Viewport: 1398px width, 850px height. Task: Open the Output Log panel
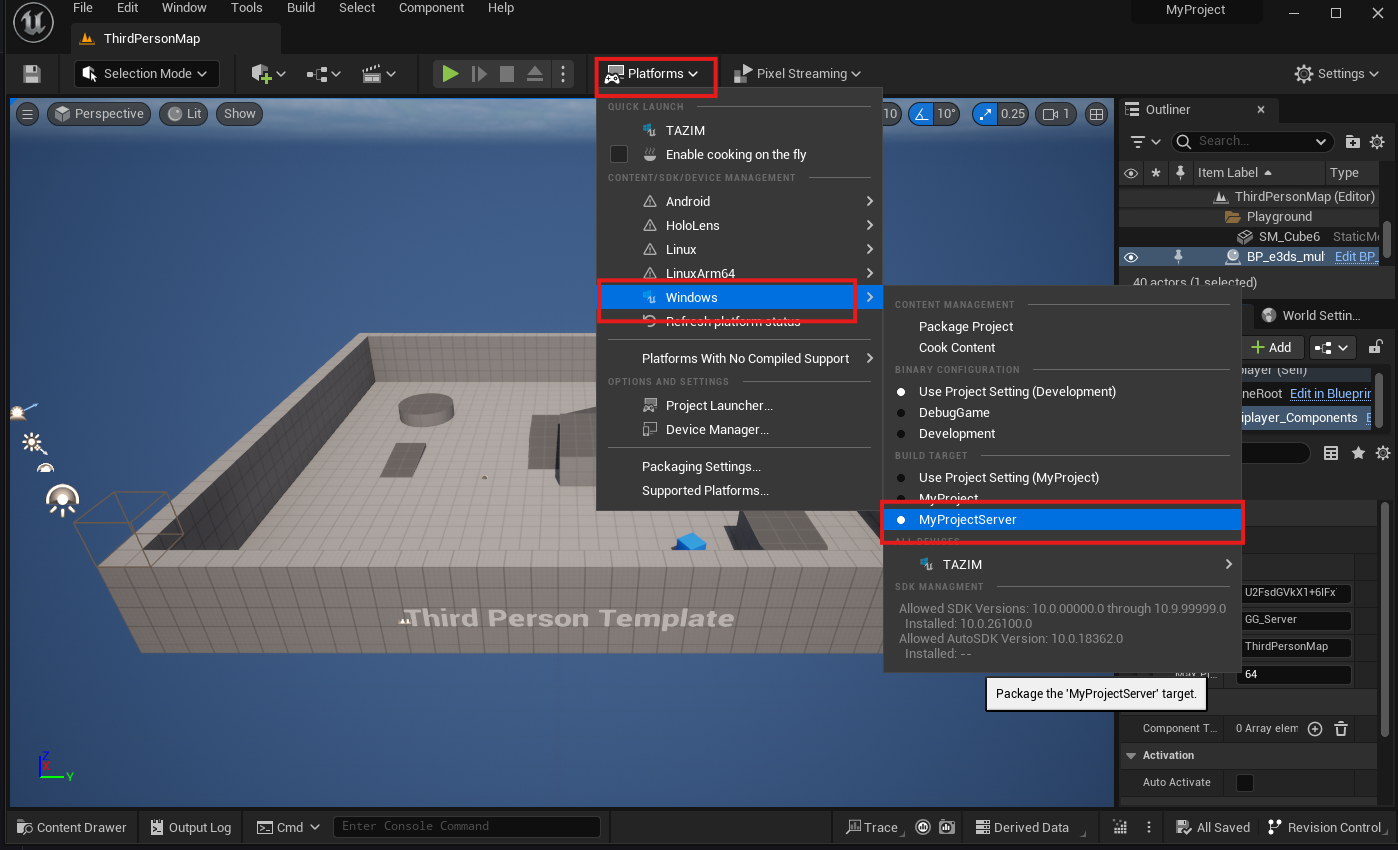(x=190, y=827)
